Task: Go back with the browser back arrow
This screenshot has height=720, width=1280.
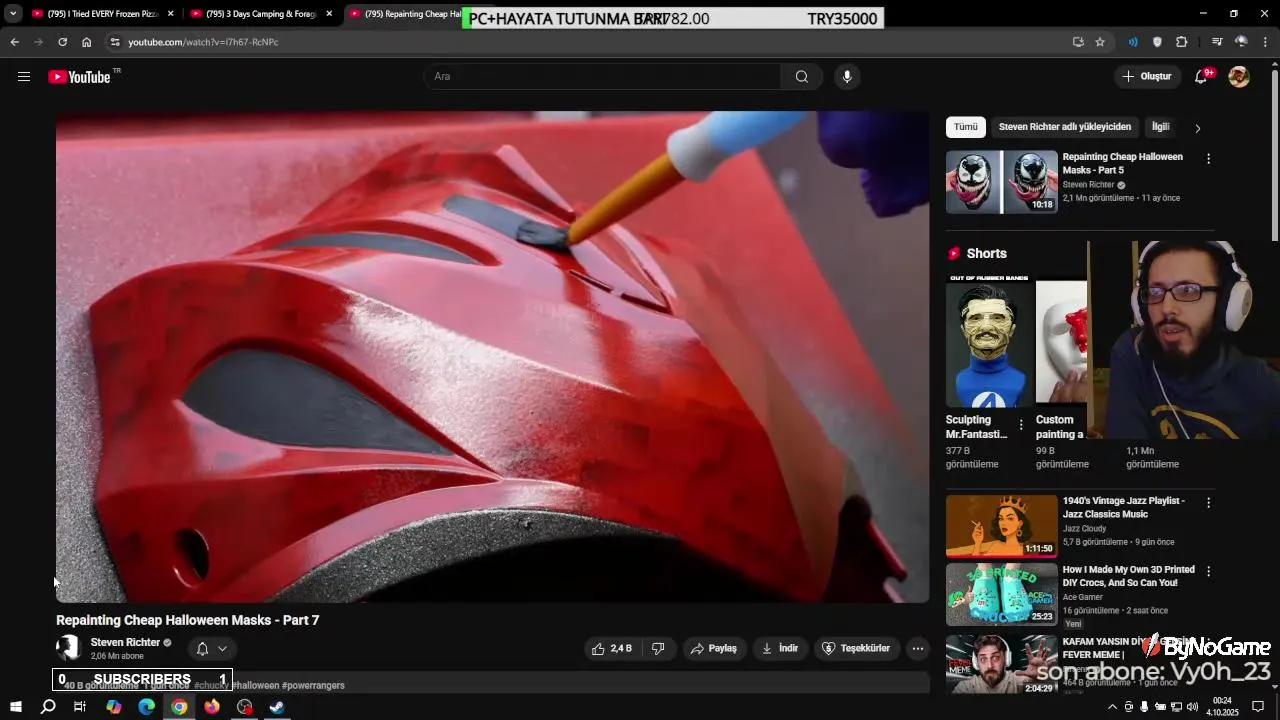Action: pyautogui.click(x=14, y=42)
